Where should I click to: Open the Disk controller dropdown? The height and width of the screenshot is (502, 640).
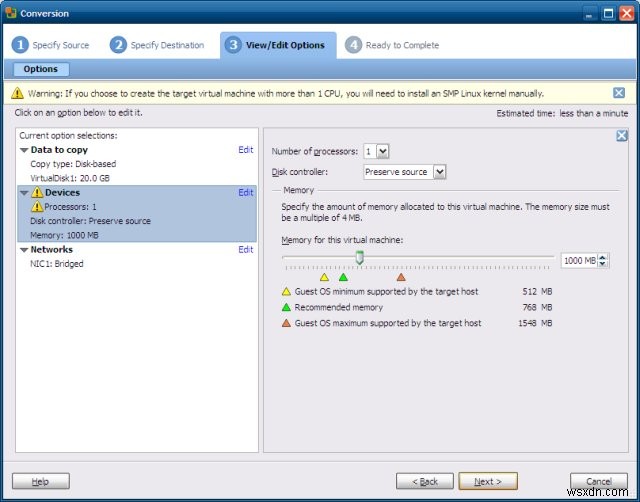(440, 172)
